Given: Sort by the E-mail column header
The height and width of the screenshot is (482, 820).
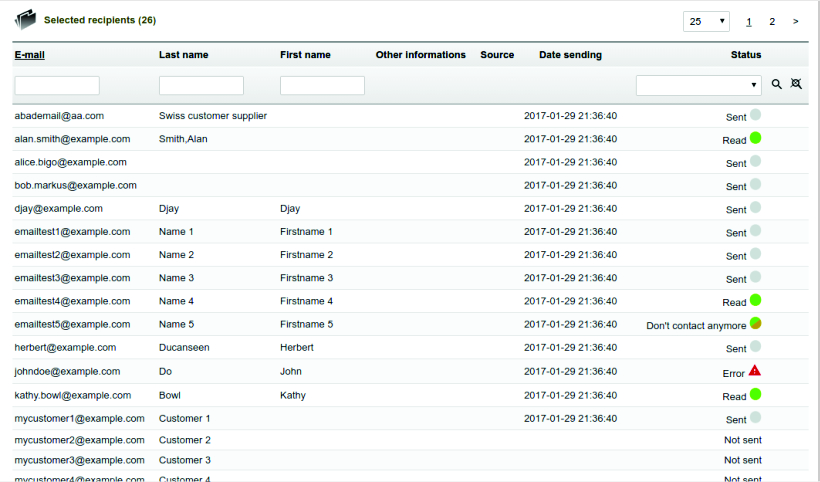Looking at the screenshot, I should pyautogui.click(x=29, y=55).
